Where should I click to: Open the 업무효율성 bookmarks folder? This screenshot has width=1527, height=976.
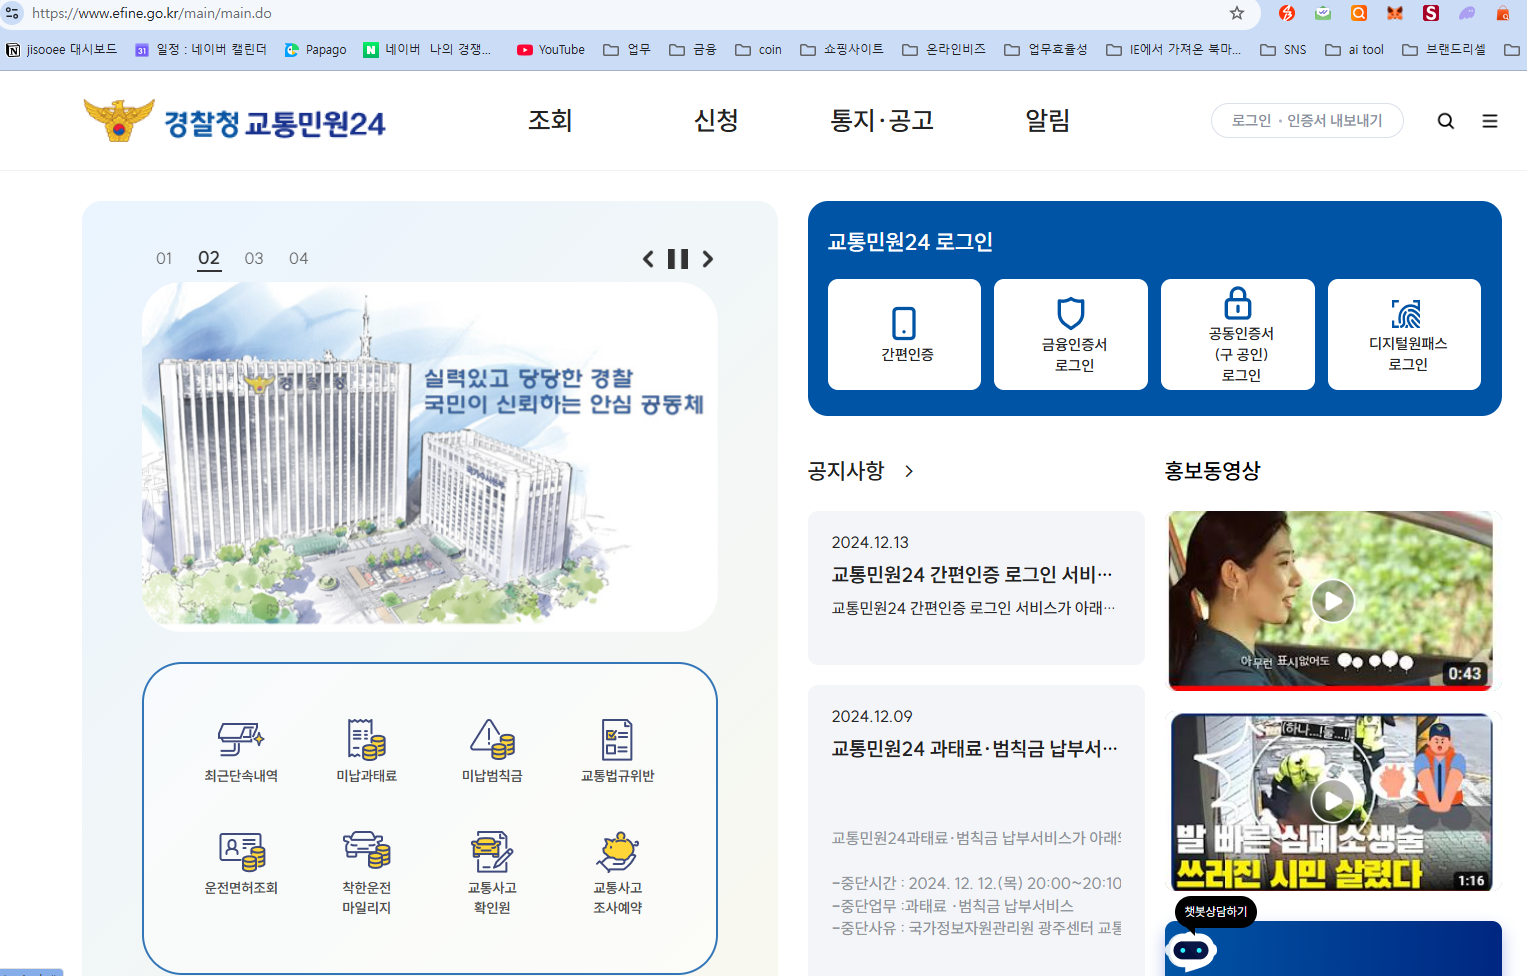click(x=1046, y=49)
